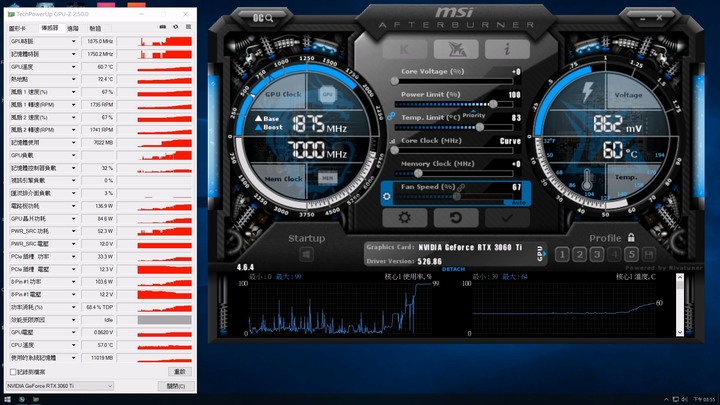Click the hardware monitor graph scrollbar

[680, 305]
